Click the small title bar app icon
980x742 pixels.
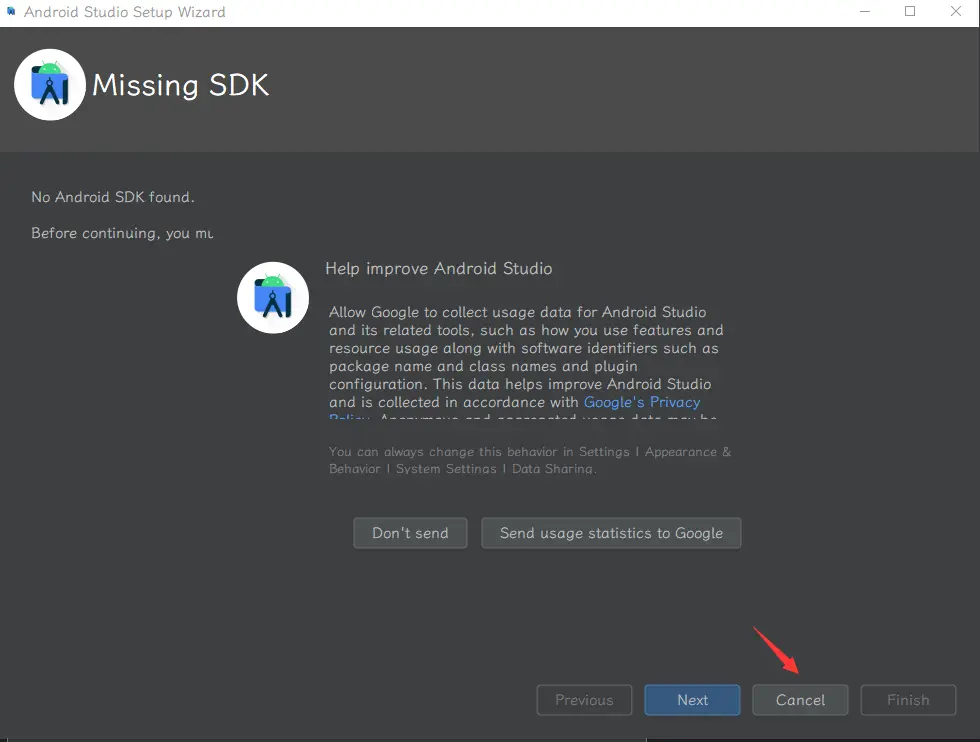point(11,12)
